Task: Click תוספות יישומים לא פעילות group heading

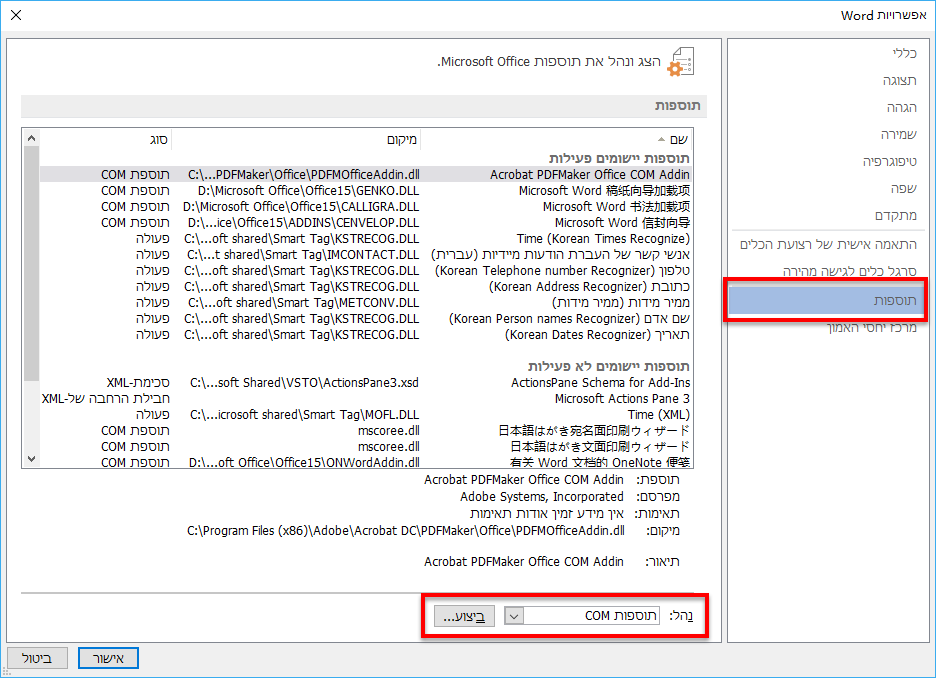Action: tap(608, 366)
